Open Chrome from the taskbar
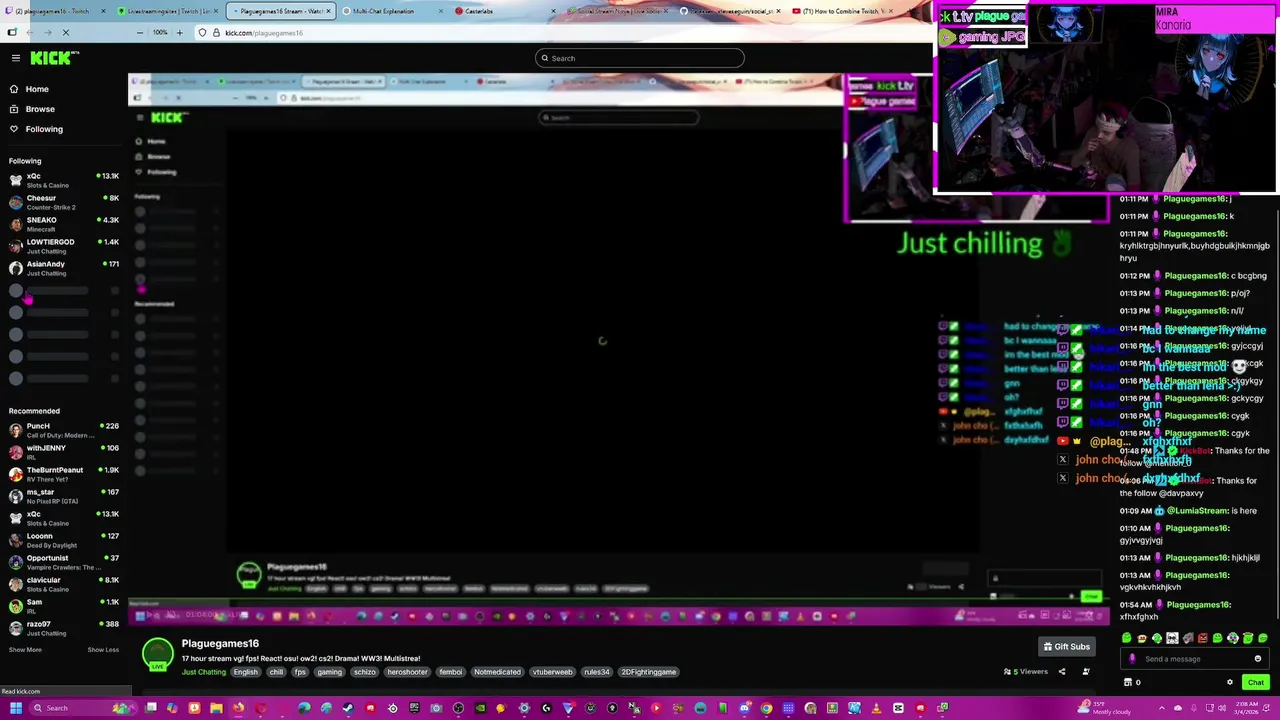1280x720 pixels. pyautogui.click(x=766, y=708)
